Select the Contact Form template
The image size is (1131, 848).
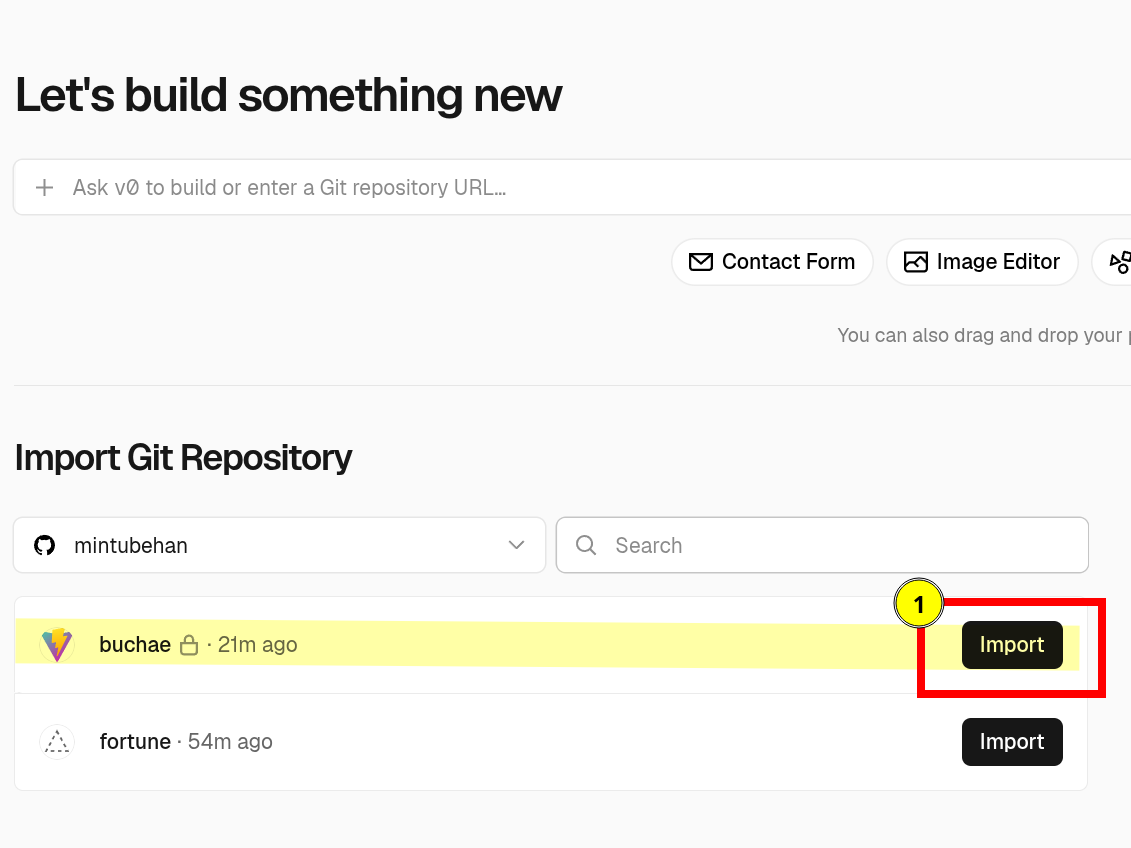click(x=773, y=262)
